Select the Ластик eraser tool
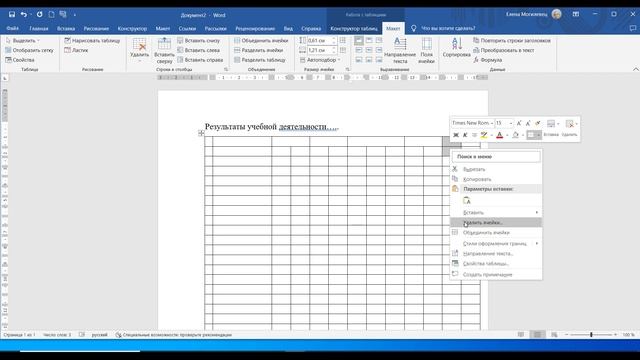The height and width of the screenshot is (360, 640). pyautogui.click(x=76, y=50)
